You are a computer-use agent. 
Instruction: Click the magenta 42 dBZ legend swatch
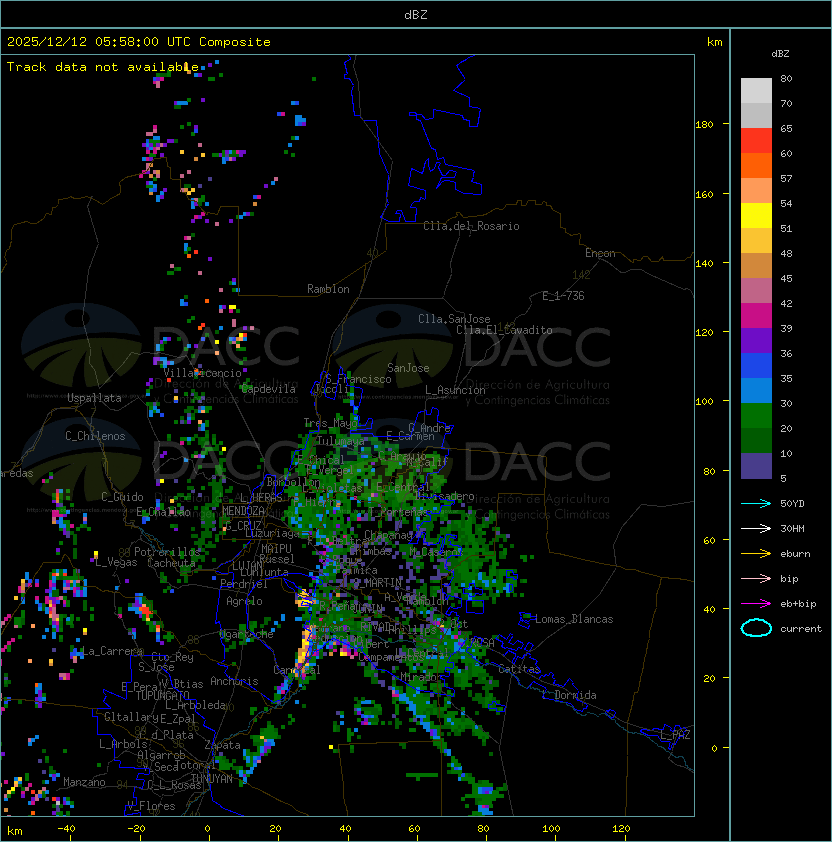tap(756, 316)
